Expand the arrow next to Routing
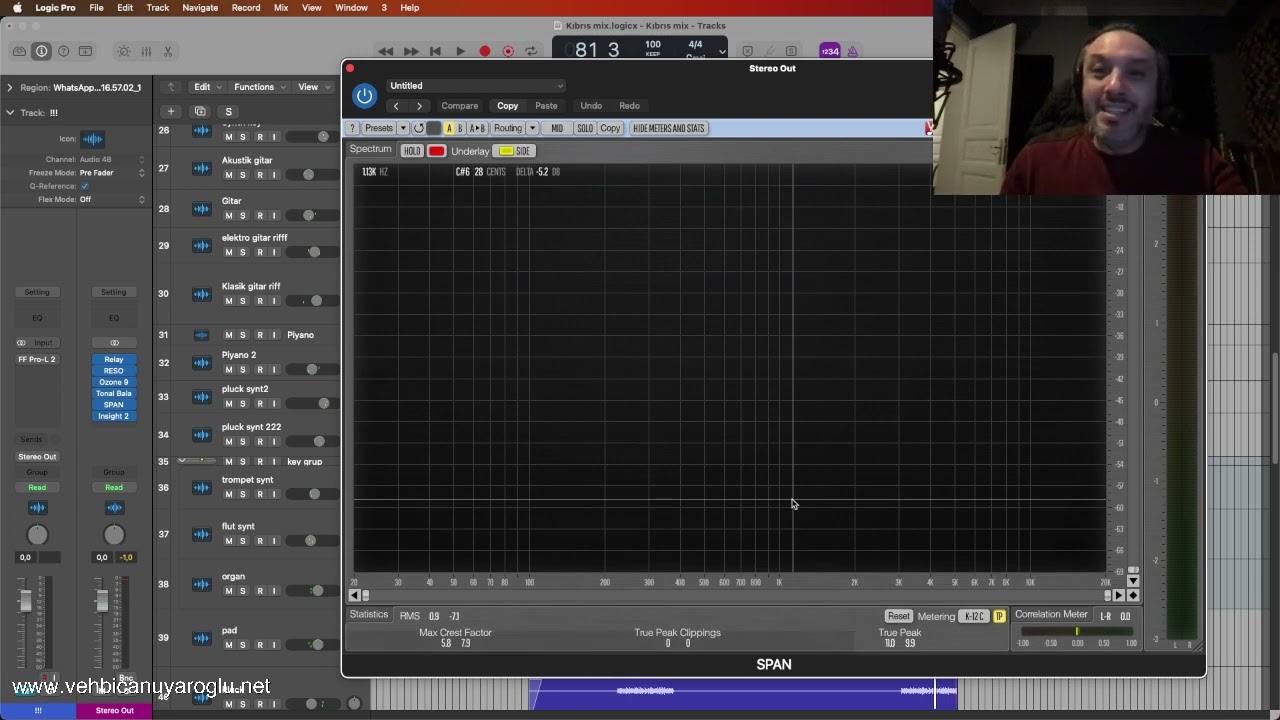The height and width of the screenshot is (720, 1280). (x=532, y=128)
